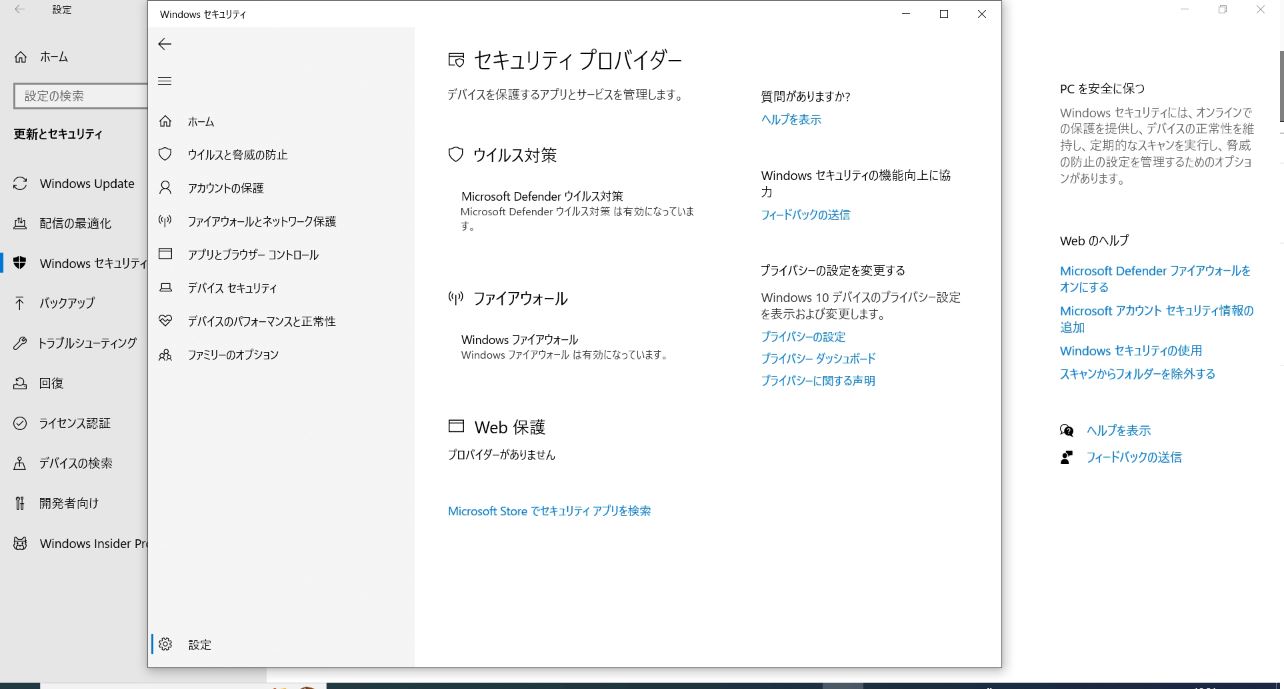The width and height of the screenshot is (1284, 689).
Task: Click フィードバックの送信 link in Windows Security
Action: pyautogui.click(x=805, y=215)
